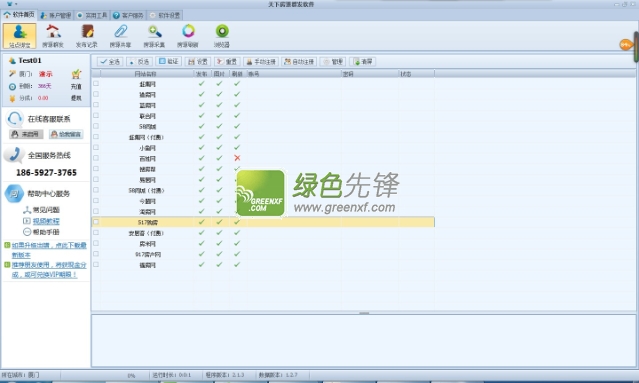Viewport: 639px width, 383px height.
Task: Check the highlighted 517 row checkbox
Action: (96, 222)
